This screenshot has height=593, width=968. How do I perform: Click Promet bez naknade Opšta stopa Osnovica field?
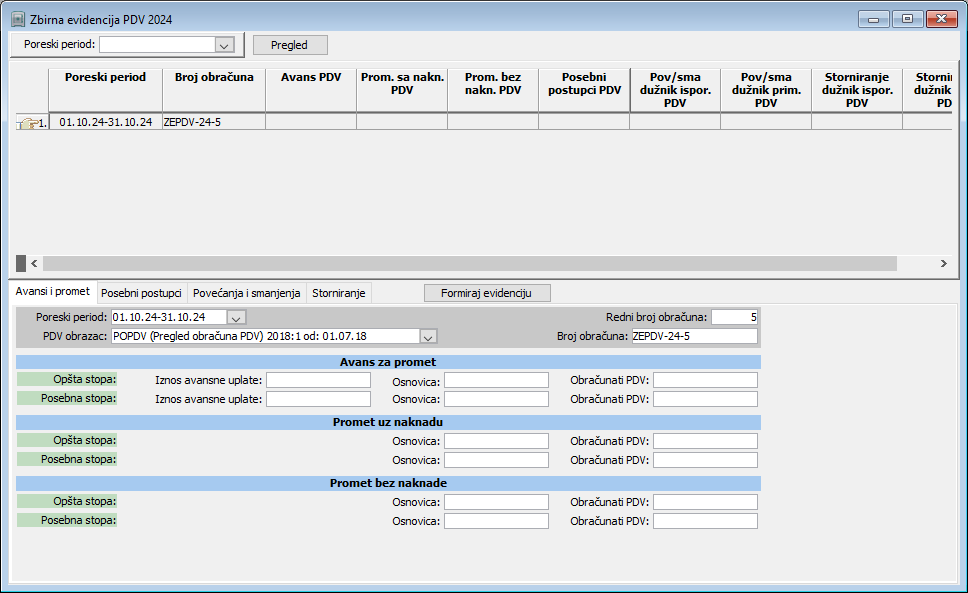pos(496,502)
